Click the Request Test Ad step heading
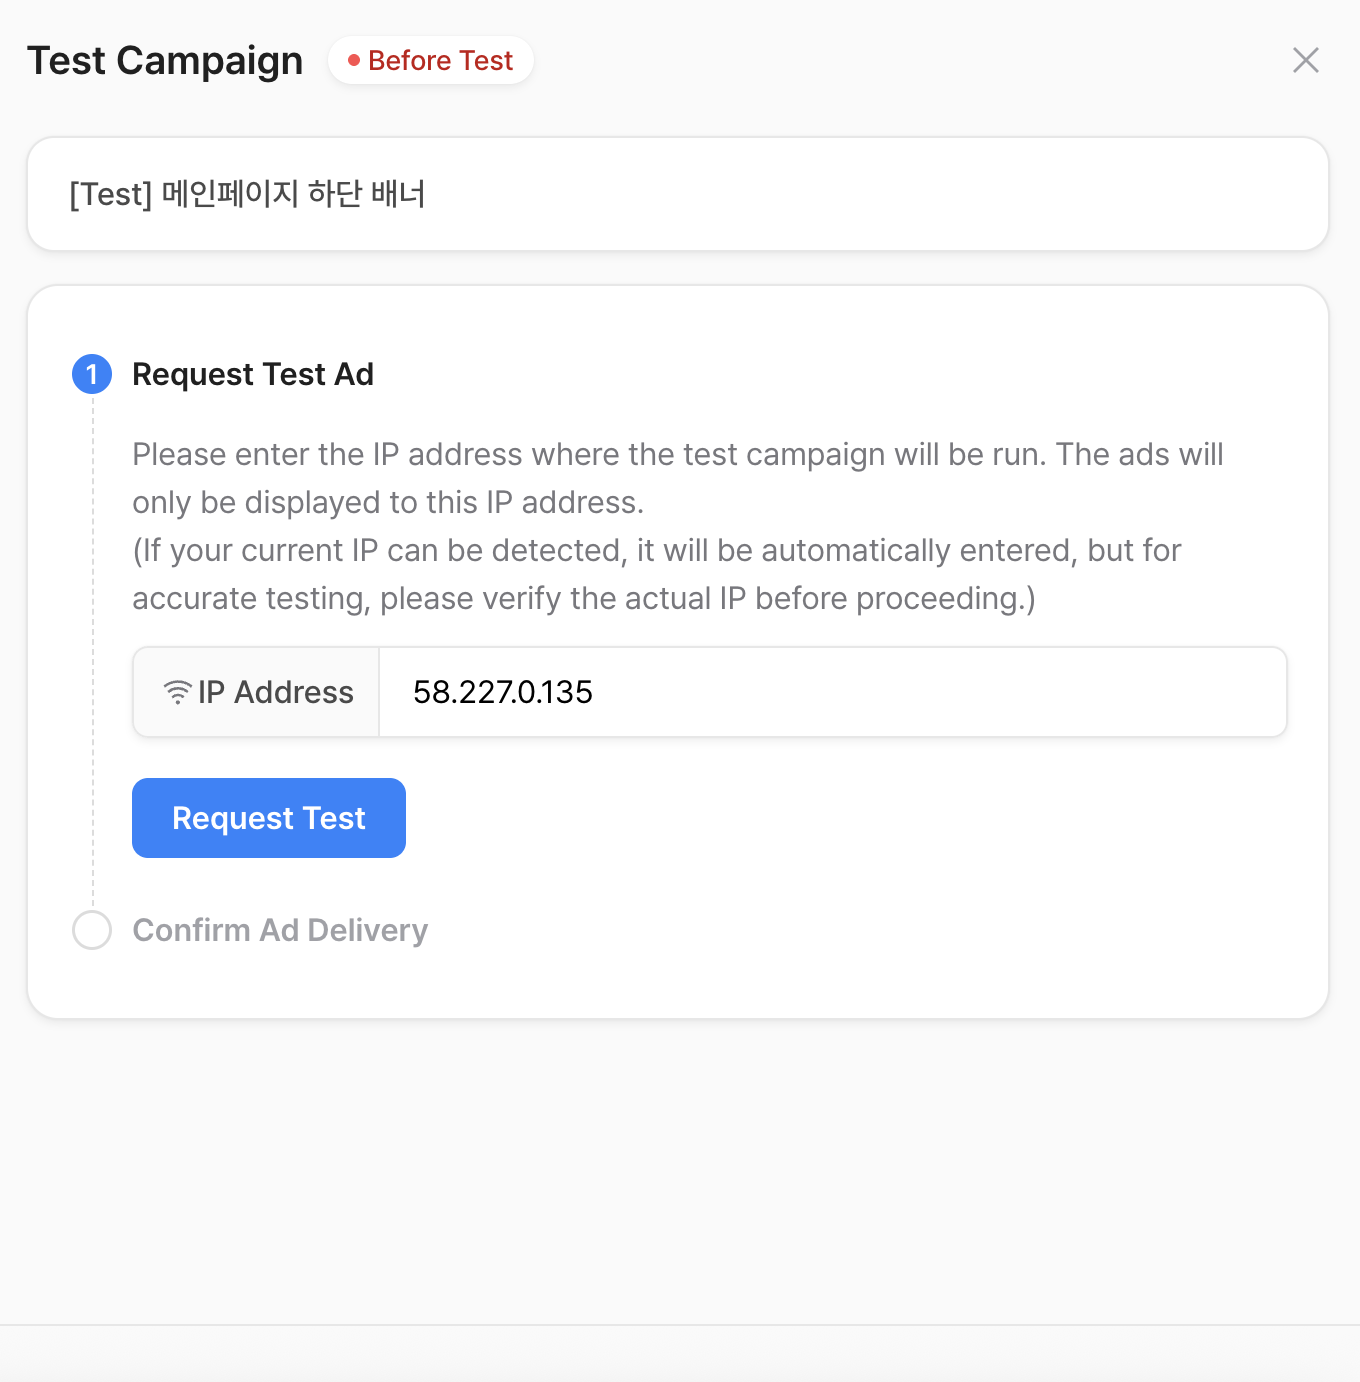Screen dimensions: 1360x1382 point(252,374)
